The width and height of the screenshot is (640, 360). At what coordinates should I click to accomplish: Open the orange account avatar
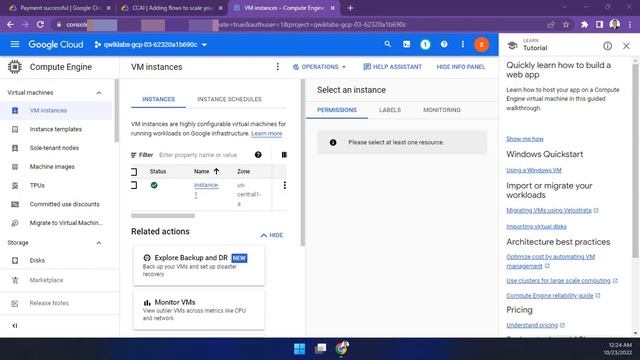click(482, 44)
